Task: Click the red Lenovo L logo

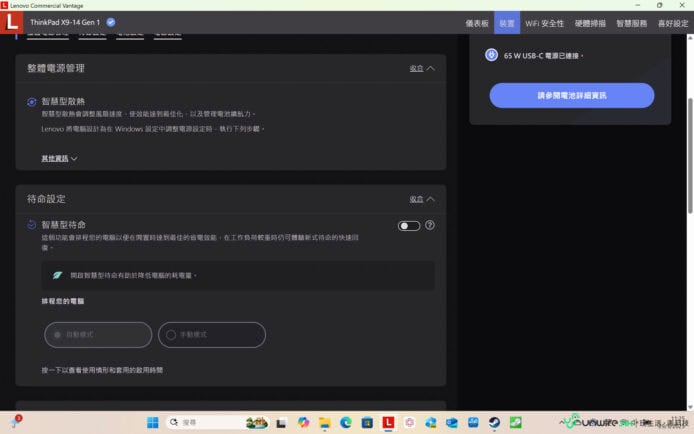Action: click(12, 22)
